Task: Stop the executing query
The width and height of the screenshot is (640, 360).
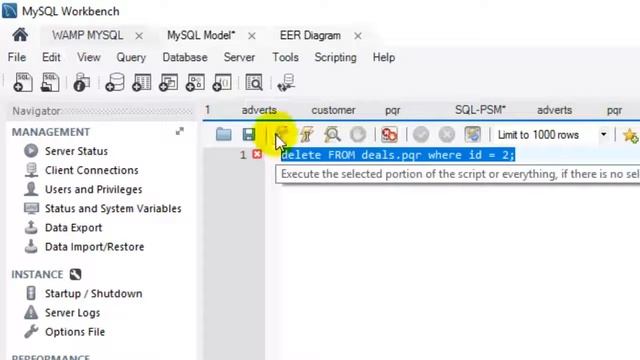Action: click(358, 134)
